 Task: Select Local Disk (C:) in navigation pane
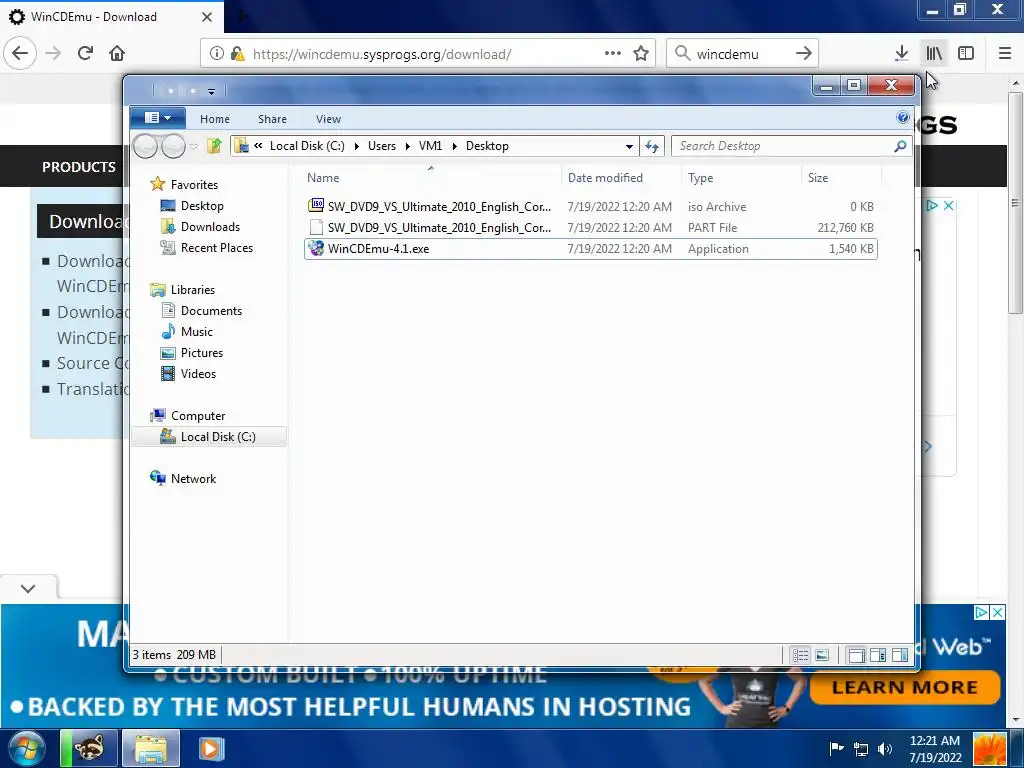click(x=209, y=437)
